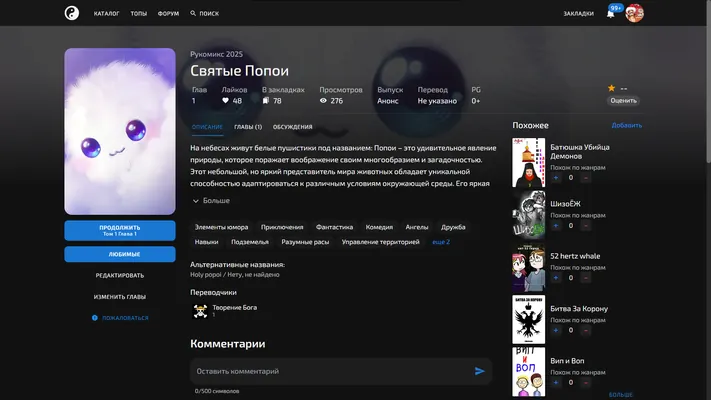
Task: Select the Навыки tag
Action: [206, 242]
